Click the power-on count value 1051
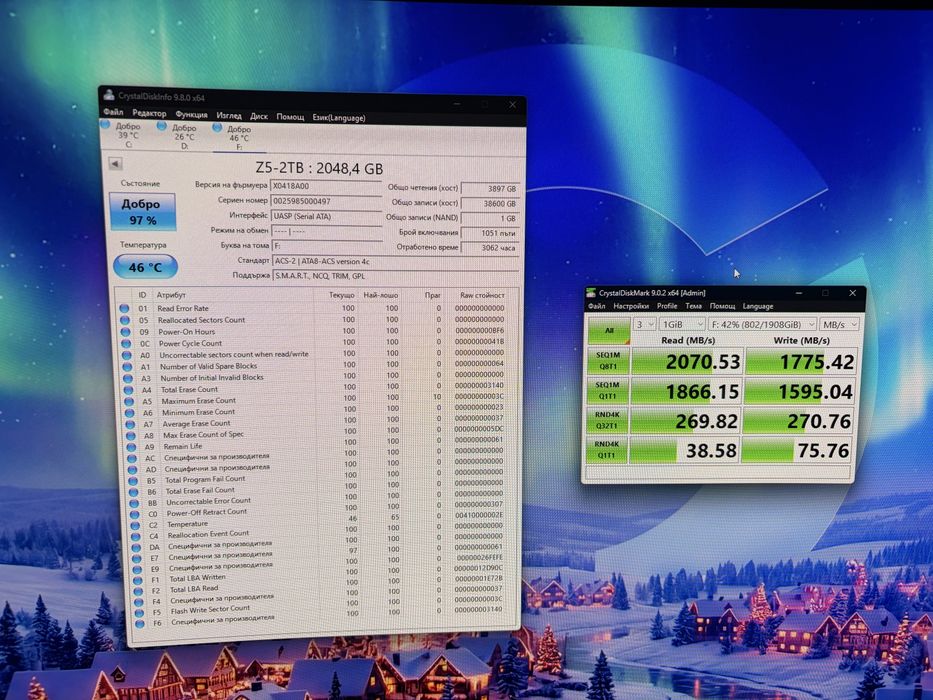933x700 pixels. [490, 233]
